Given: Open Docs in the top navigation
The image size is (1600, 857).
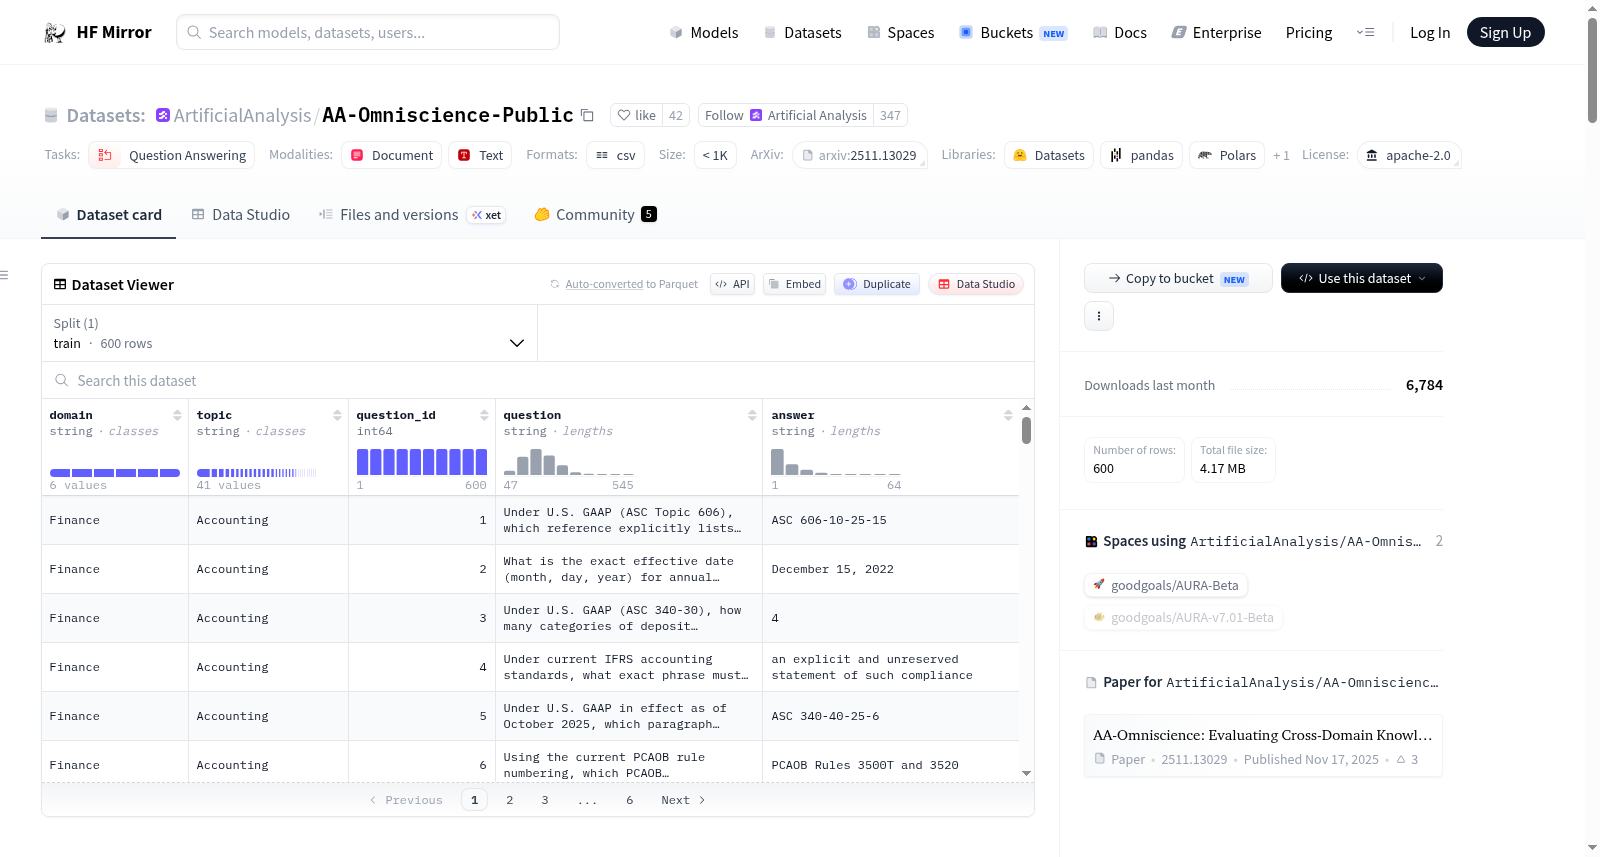Looking at the screenshot, I should pyautogui.click(x=1120, y=32).
